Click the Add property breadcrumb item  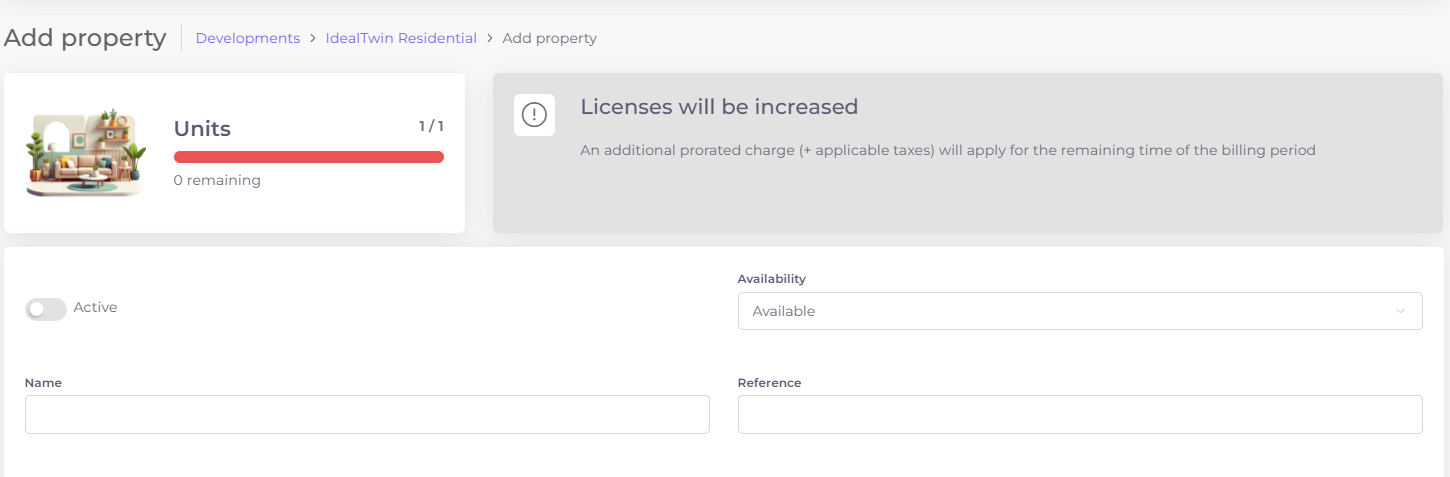point(549,38)
